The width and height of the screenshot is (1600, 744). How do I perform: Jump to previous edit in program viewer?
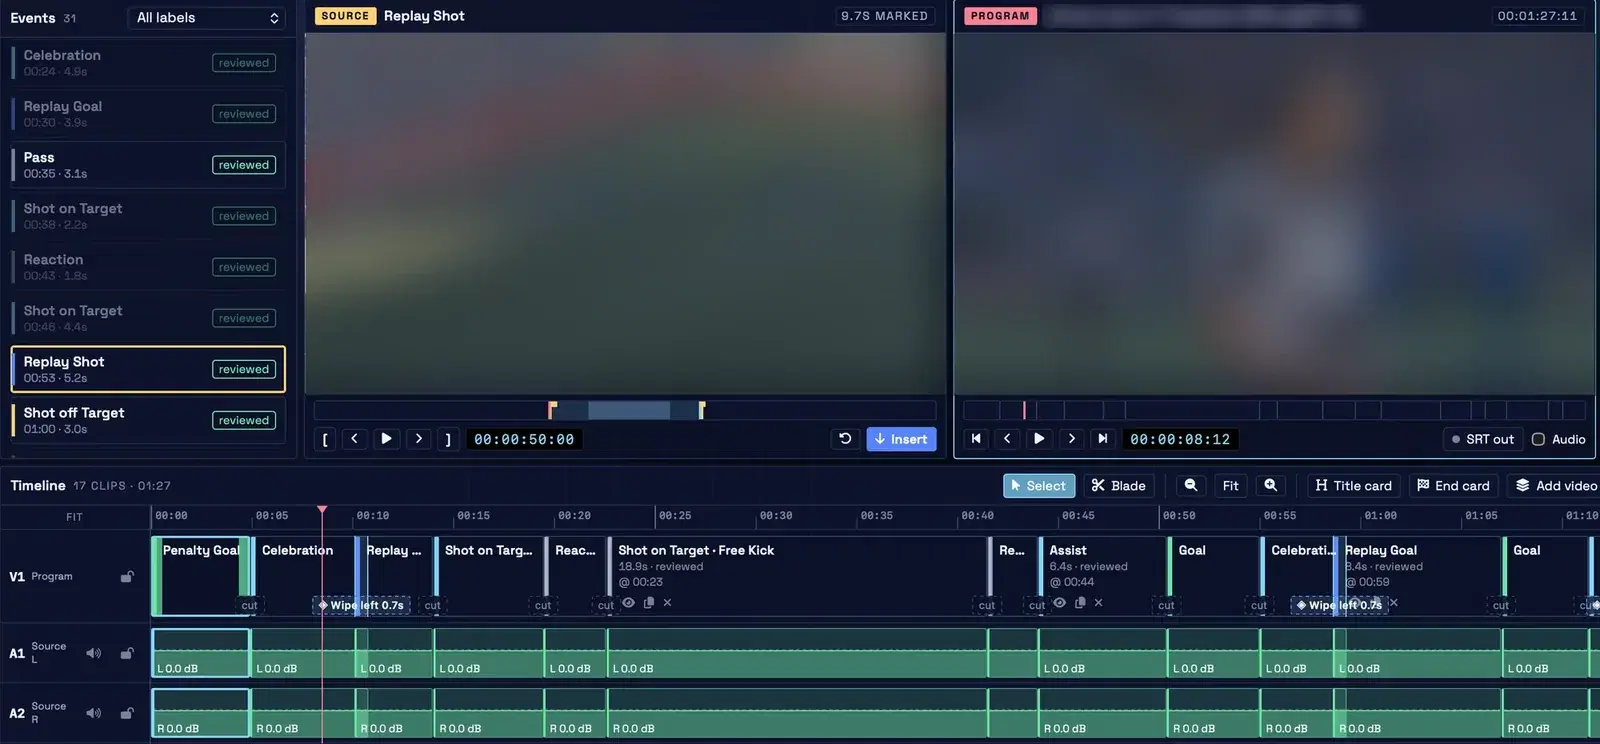tap(976, 439)
